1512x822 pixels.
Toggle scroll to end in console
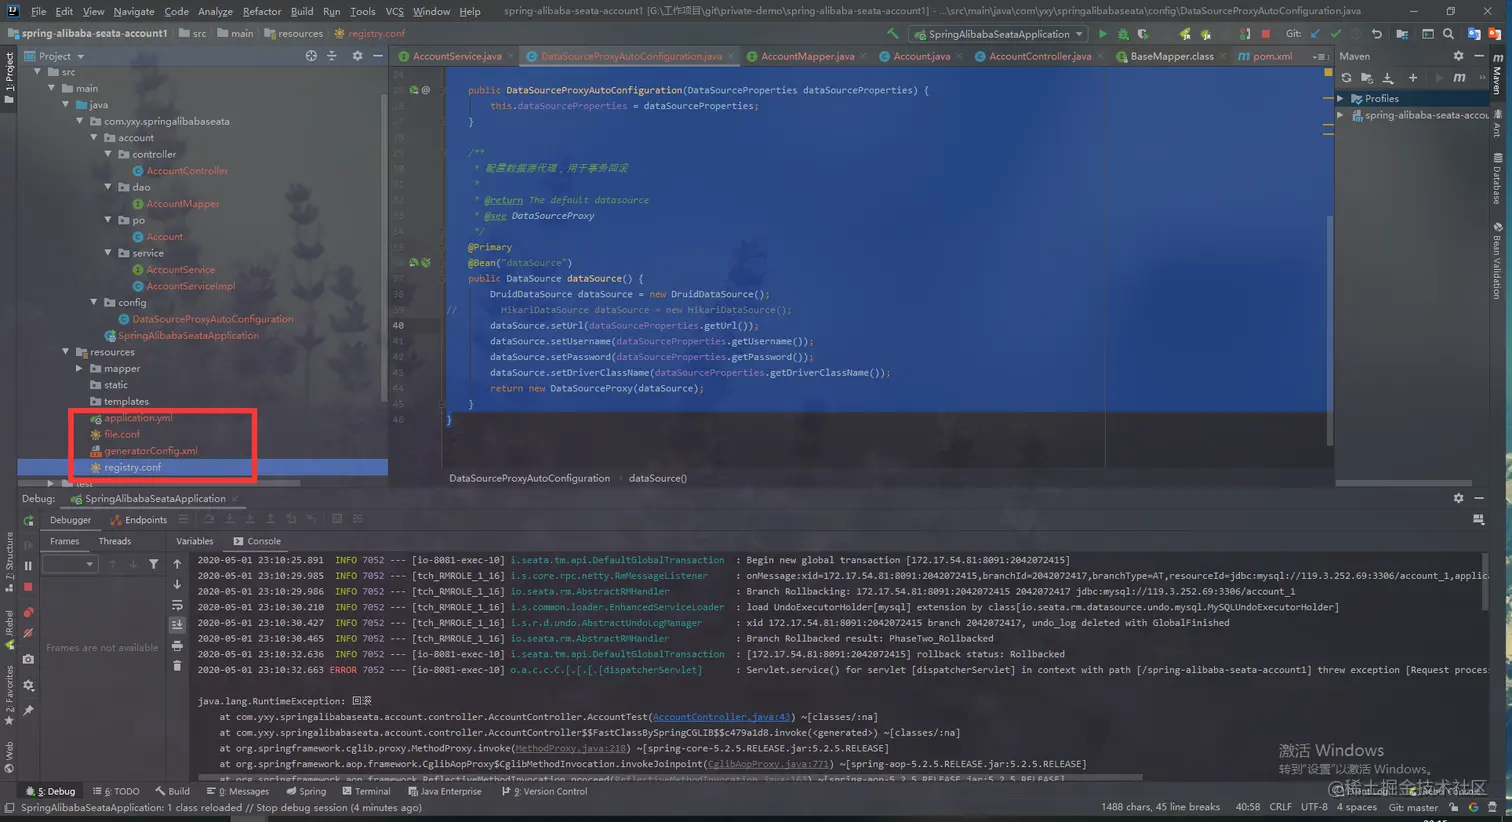177,626
